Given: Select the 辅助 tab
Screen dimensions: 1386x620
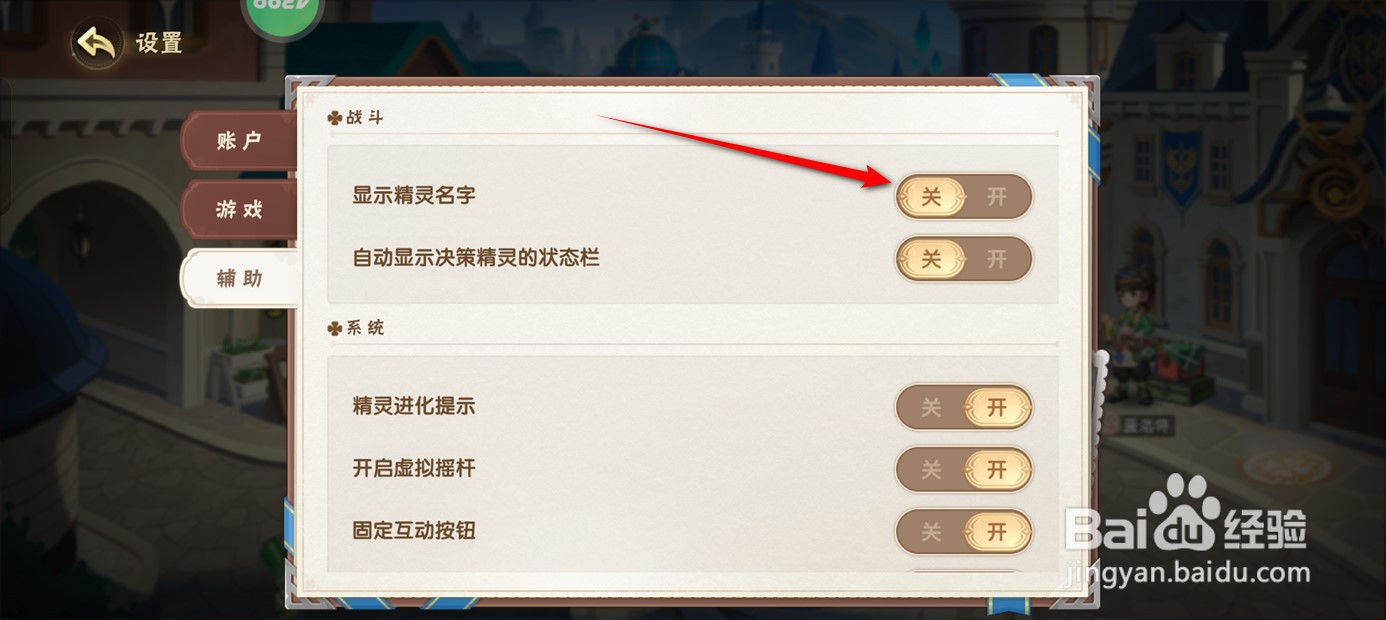Looking at the screenshot, I should pos(239,278).
